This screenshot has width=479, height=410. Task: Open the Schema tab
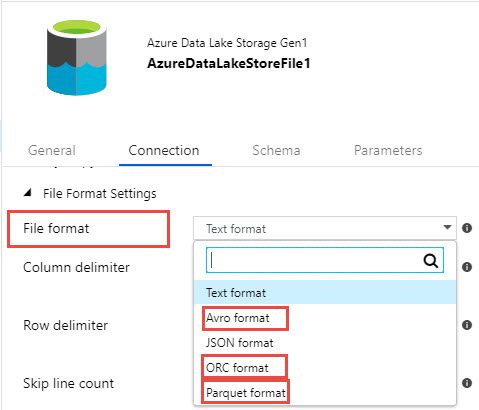(x=276, y=150)
